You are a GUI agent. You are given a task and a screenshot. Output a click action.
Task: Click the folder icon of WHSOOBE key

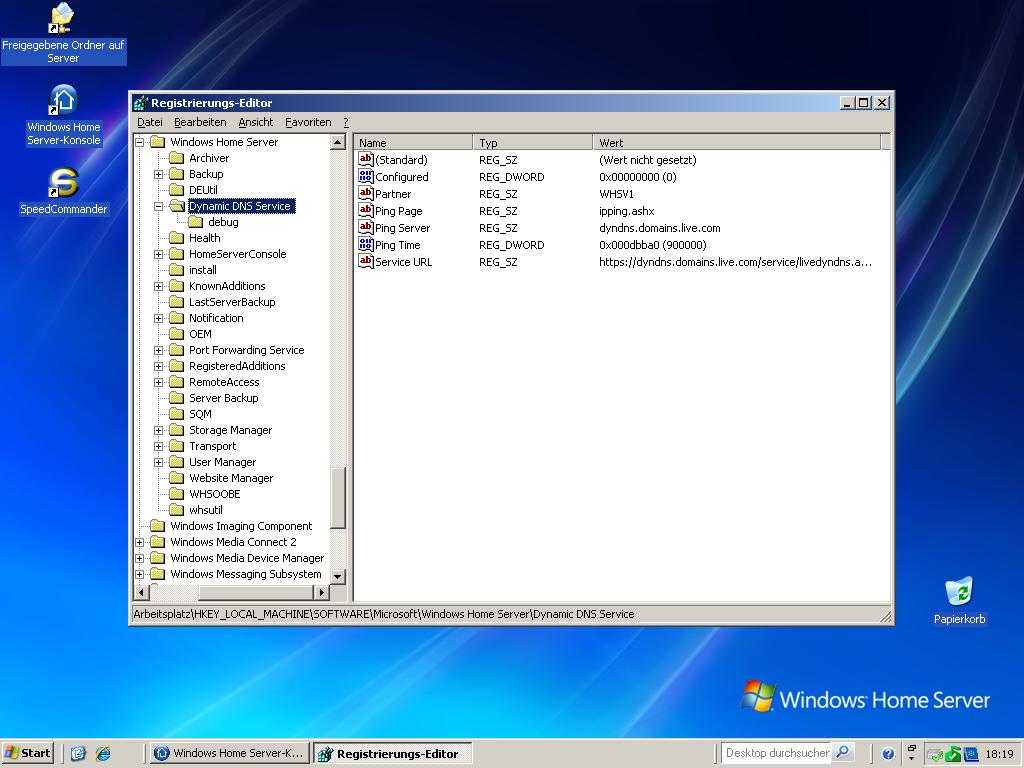(x=176, y=494)
